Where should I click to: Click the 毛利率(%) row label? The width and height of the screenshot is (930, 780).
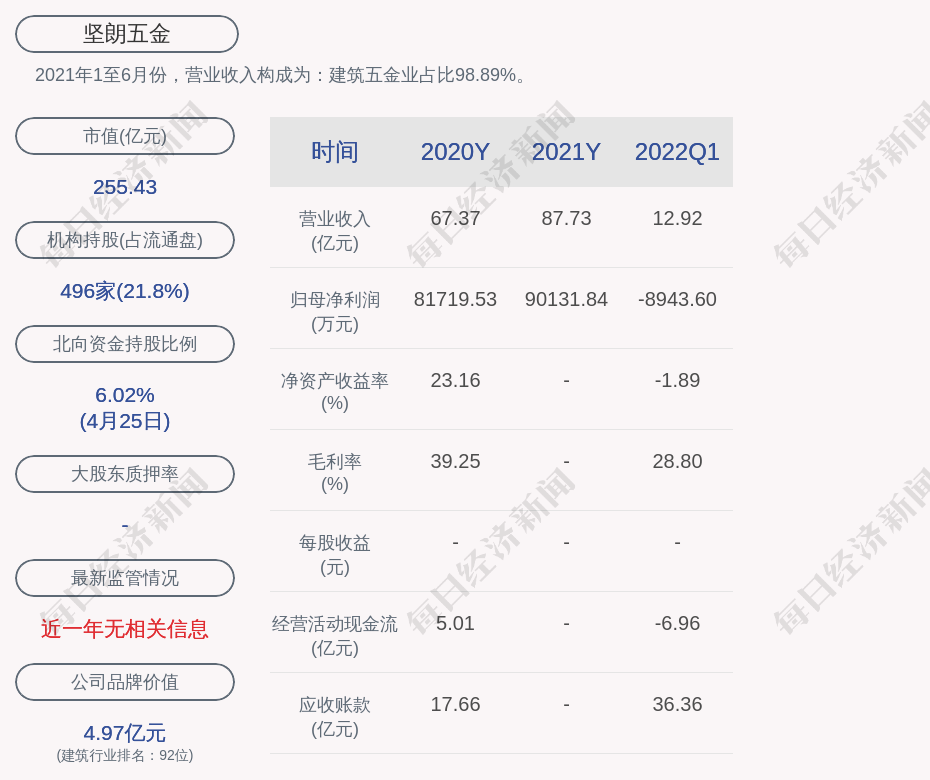point(335,473)
